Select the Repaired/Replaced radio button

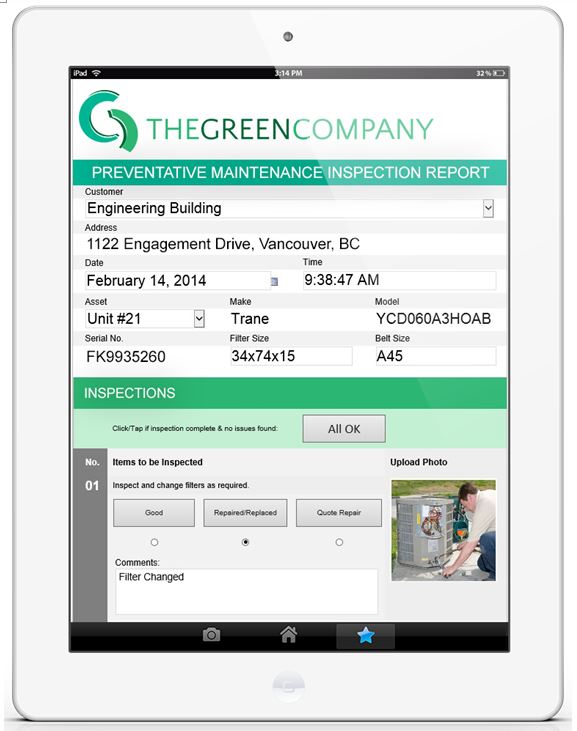click(x=245, y=542)
